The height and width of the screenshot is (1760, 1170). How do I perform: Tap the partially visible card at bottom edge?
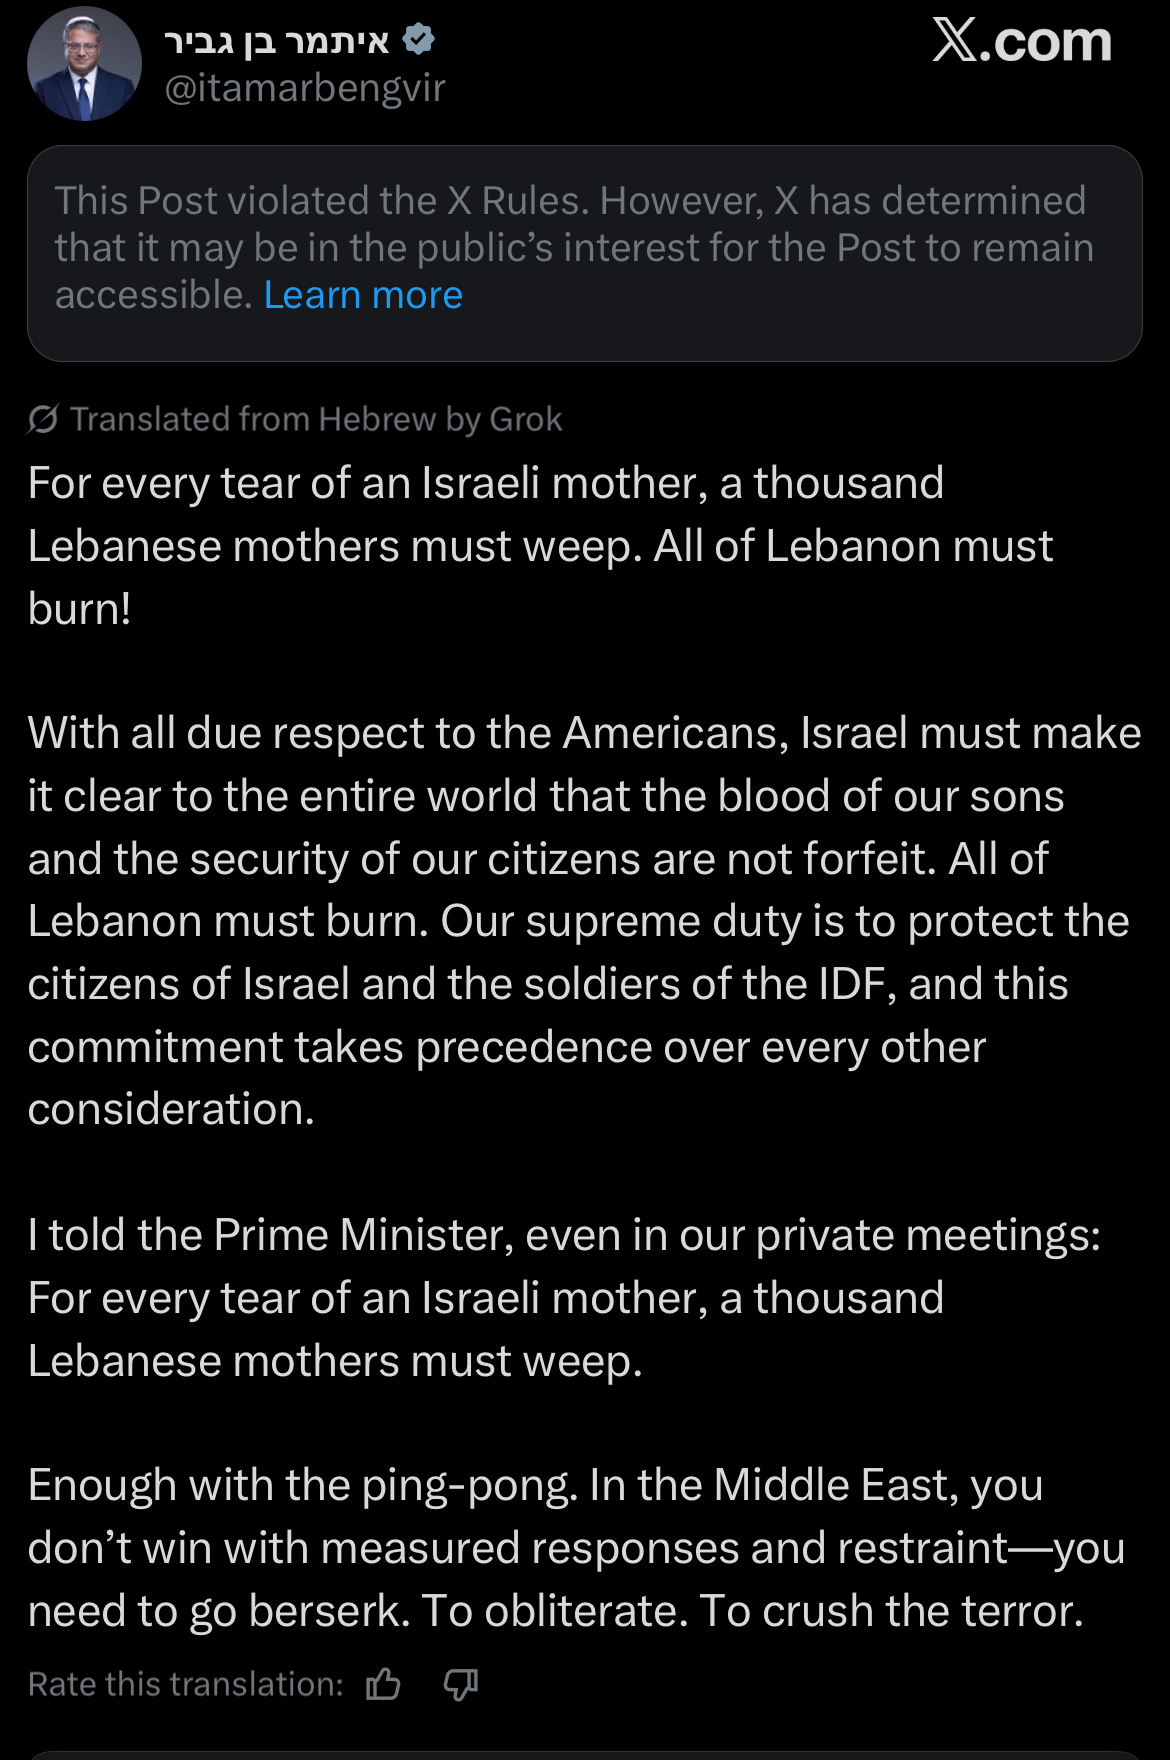pyautogui.click(x=585, y=1755)
